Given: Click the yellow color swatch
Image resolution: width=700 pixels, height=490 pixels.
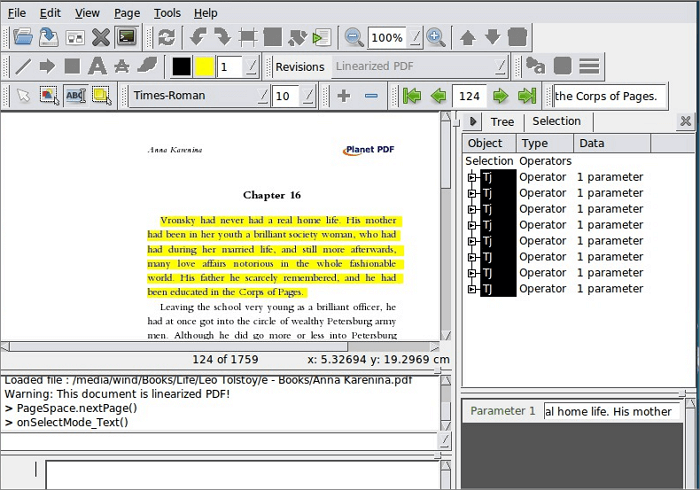Looking at the screenshot, I should 205,67.
